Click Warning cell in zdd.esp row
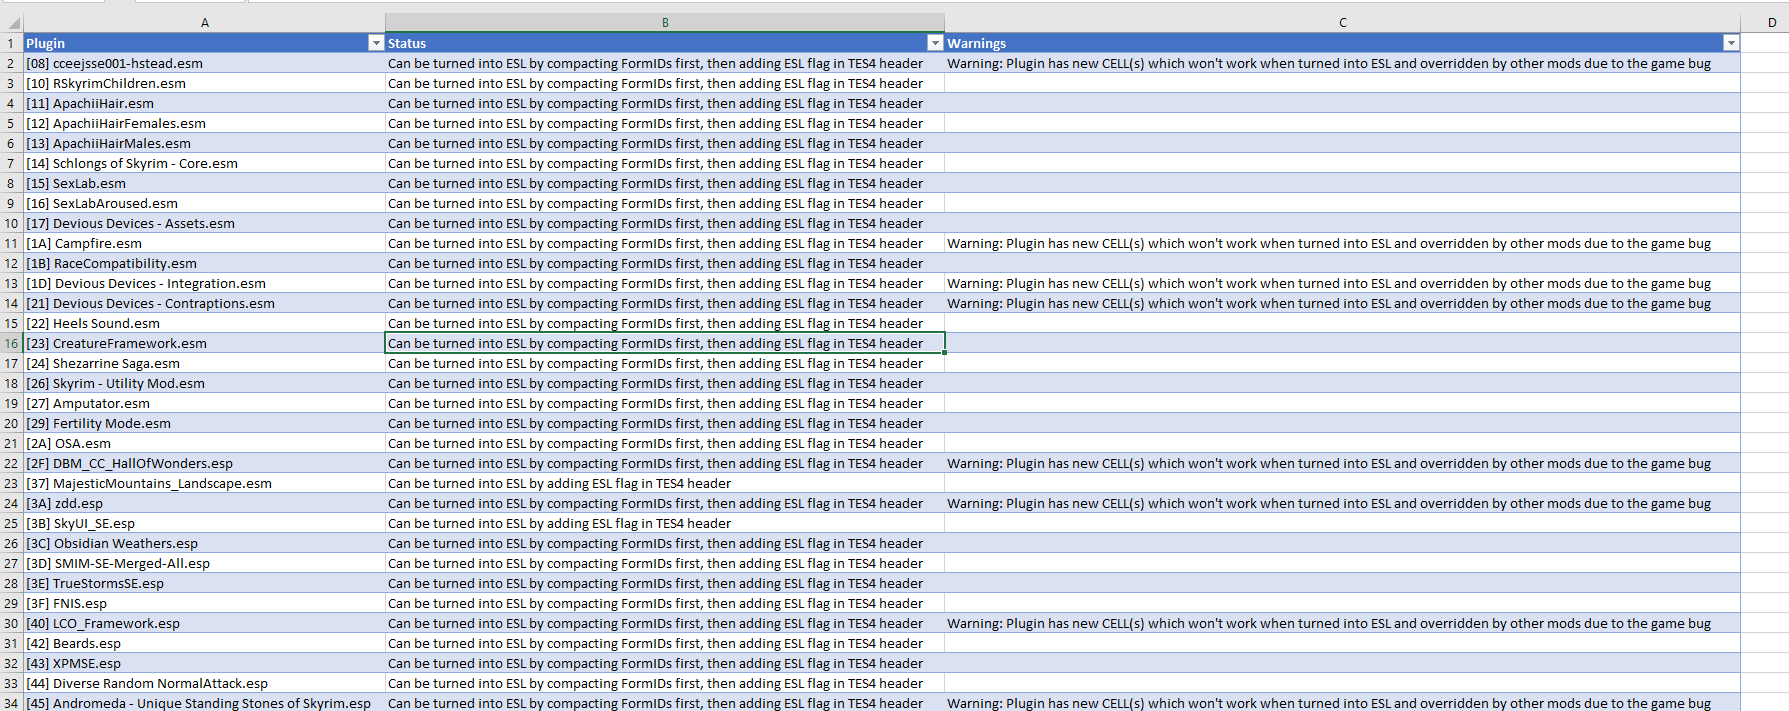 tap(1342, 503)
